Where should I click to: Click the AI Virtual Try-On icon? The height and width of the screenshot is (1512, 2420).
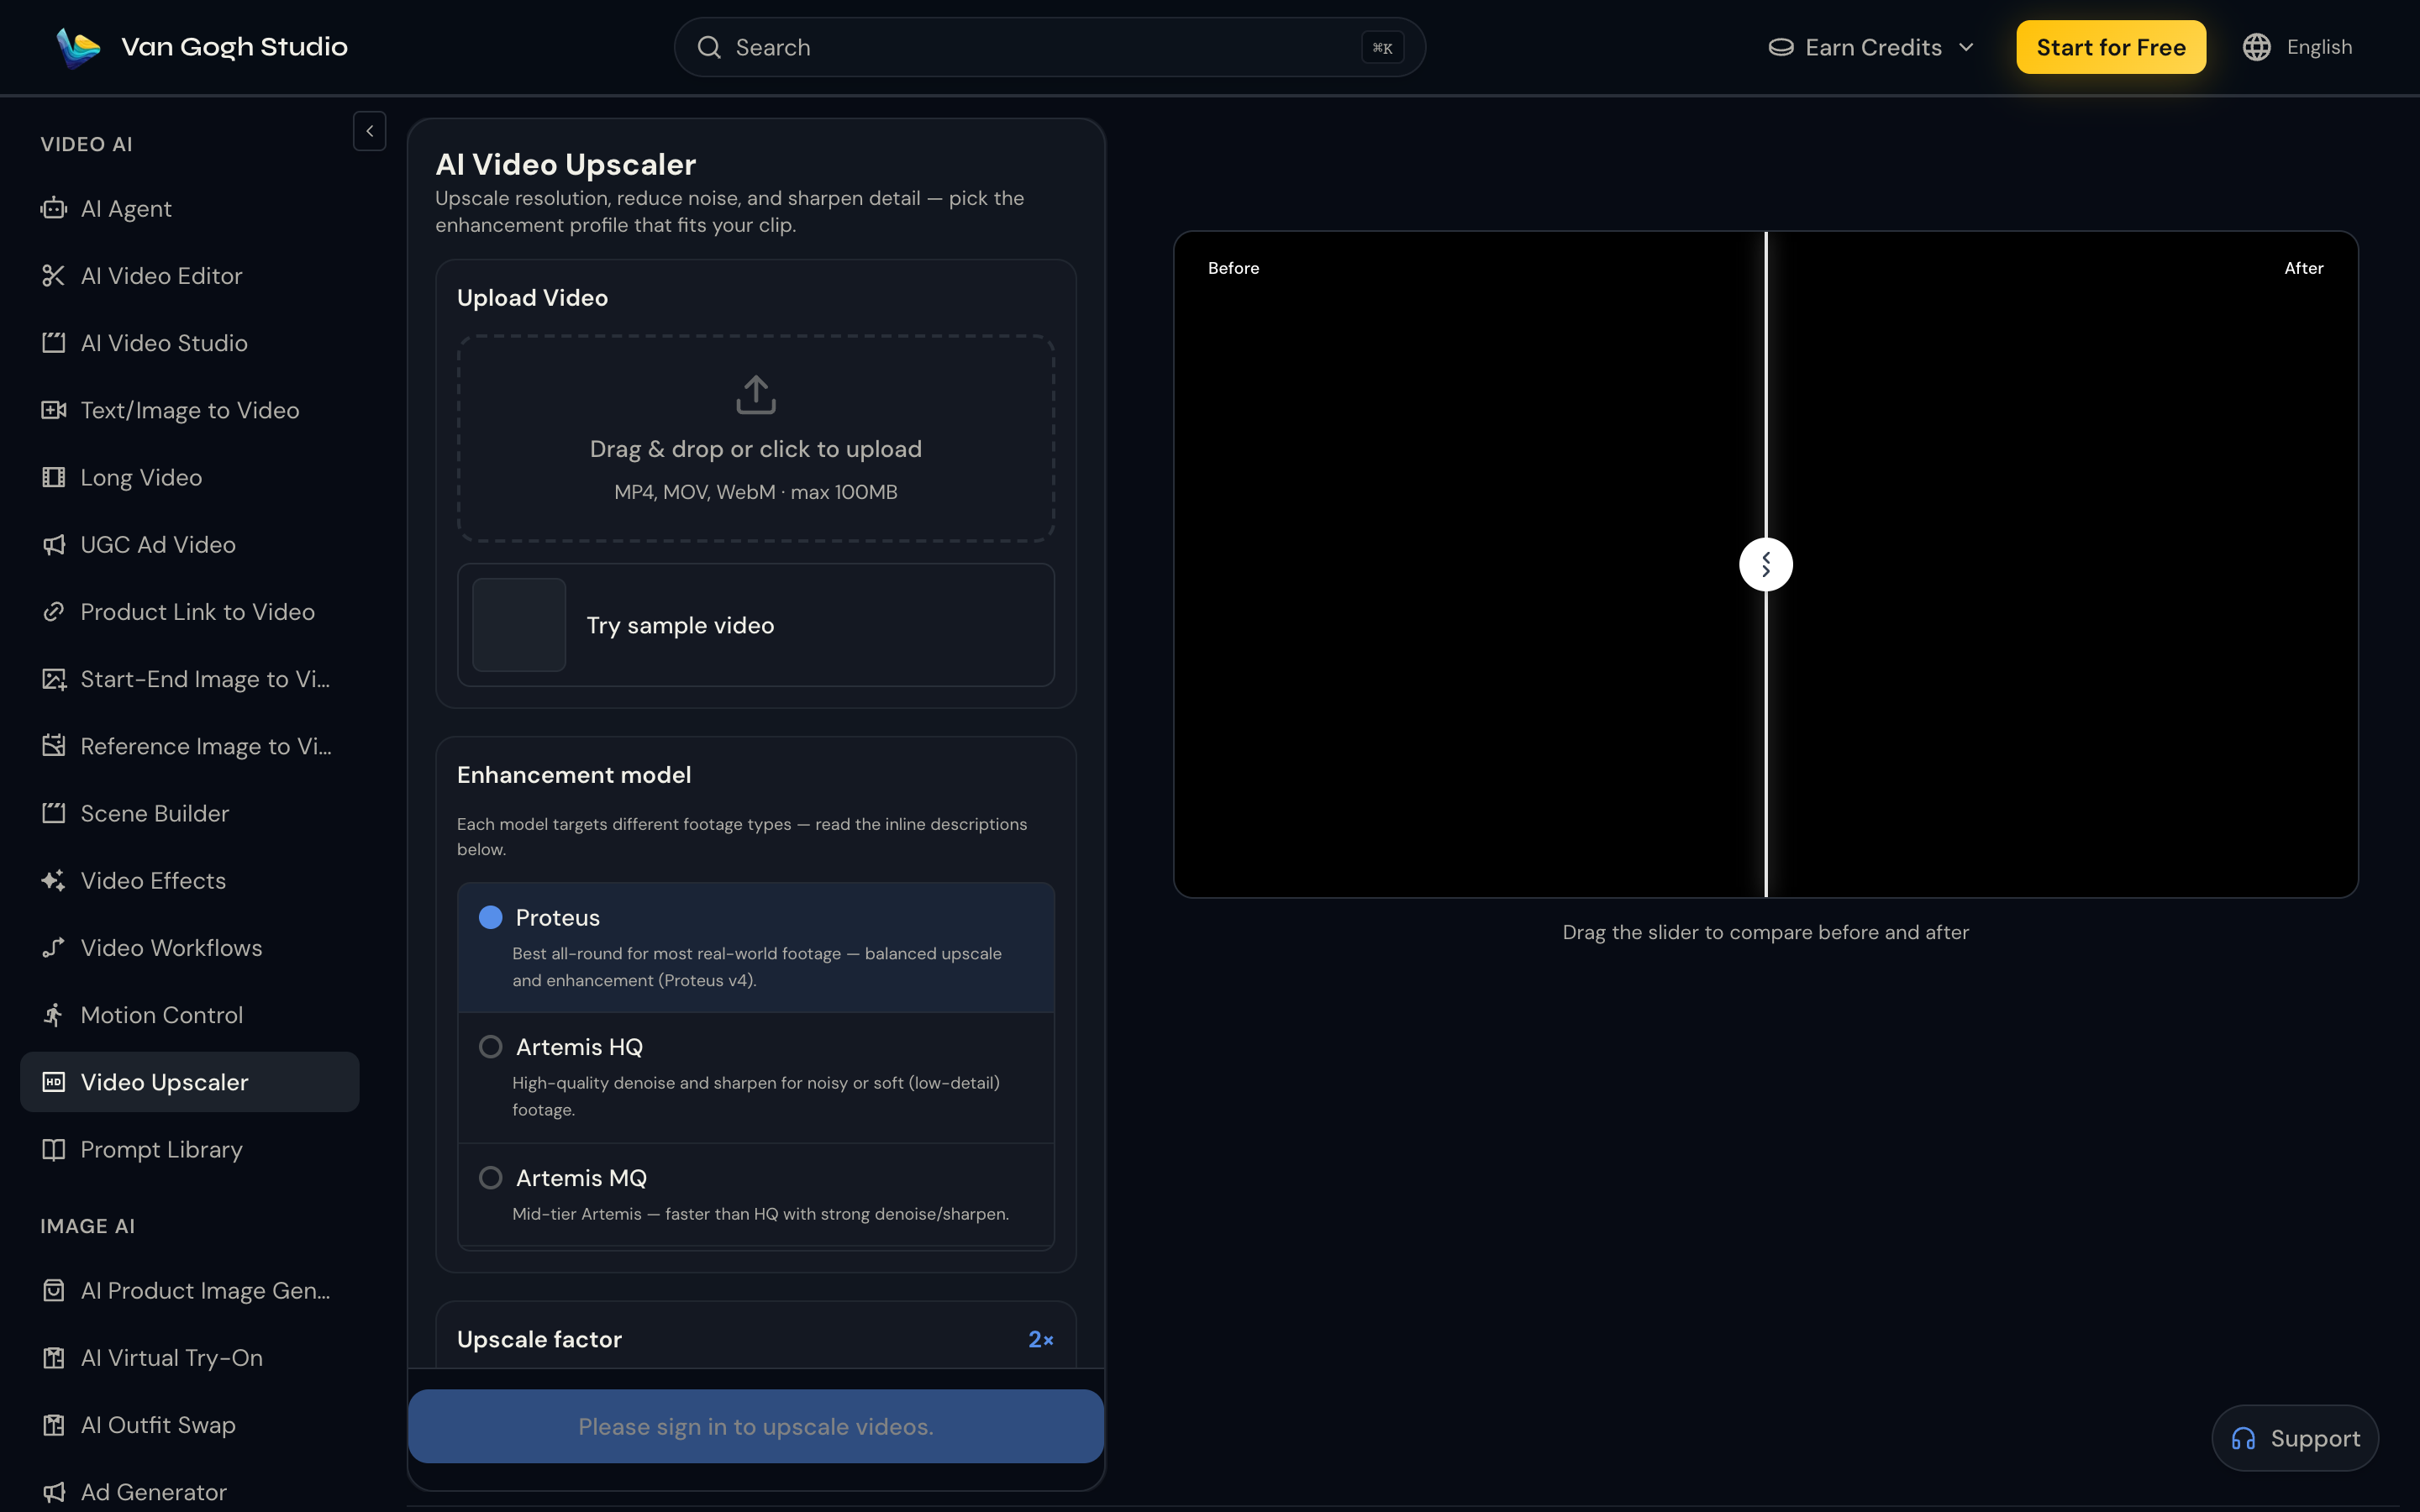(x=53, y=1357)
